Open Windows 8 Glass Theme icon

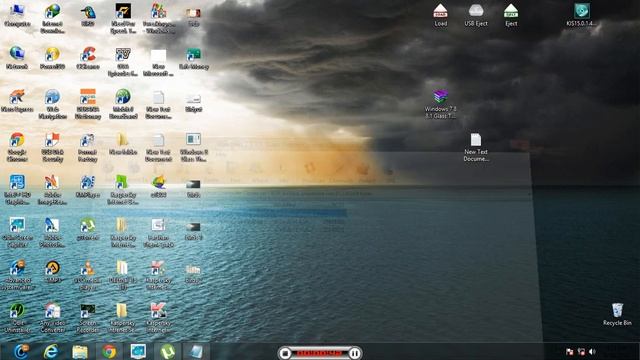(193, 147)
